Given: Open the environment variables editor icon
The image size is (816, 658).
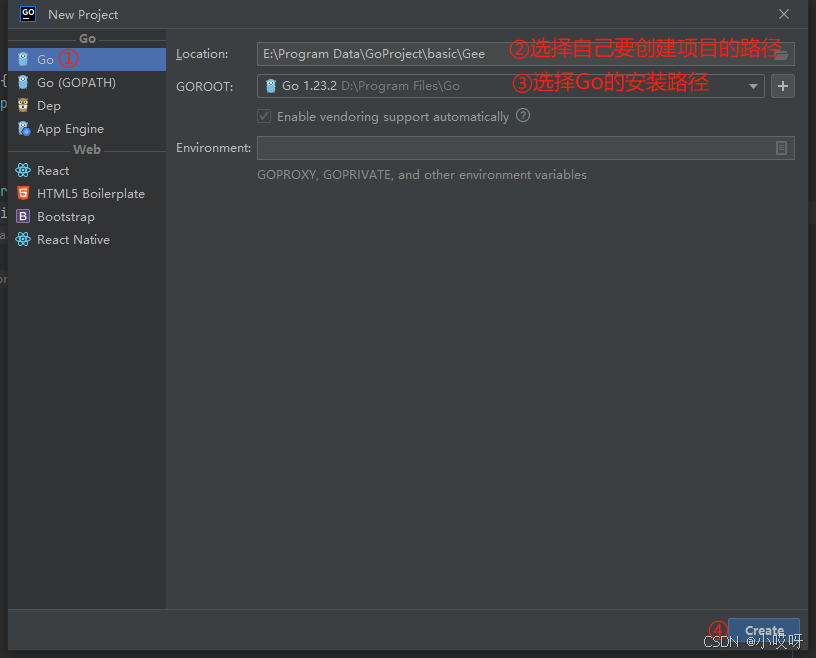Looking at the screenshot, I should 781,148.
